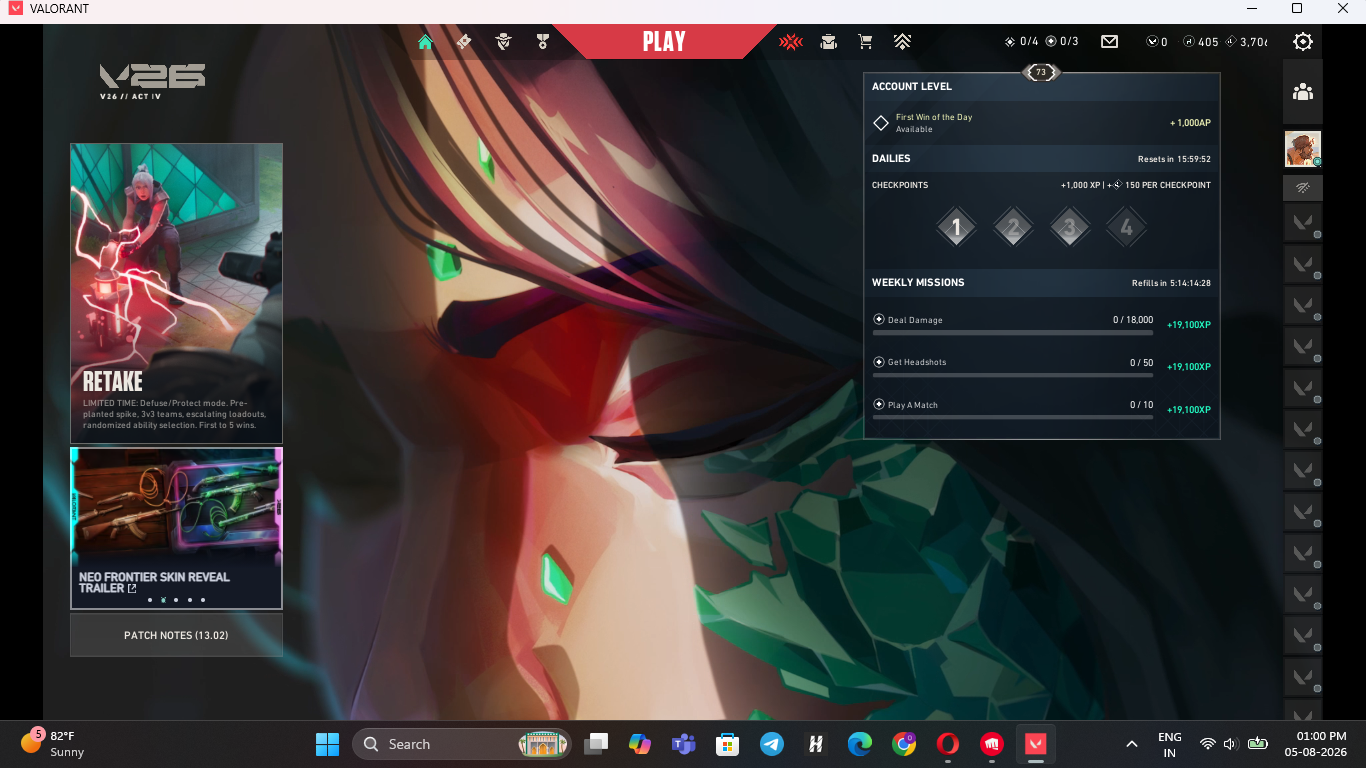The height and width of the screenshot is (768, 1366).
Task: Click the "First Win of the Day" text
Action: (x=934, y=117)
